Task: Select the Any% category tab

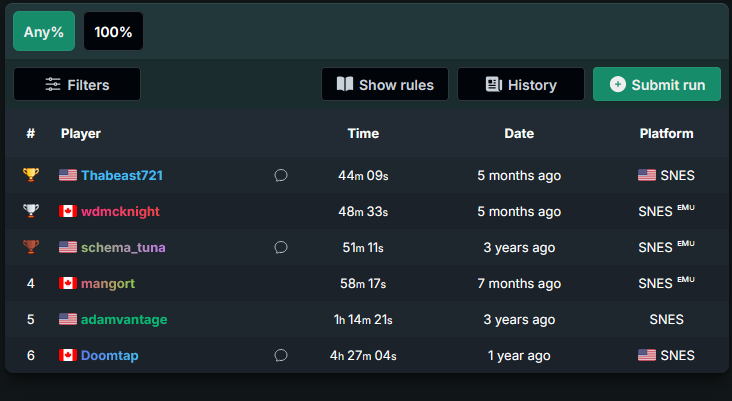Action: (44, 31)
